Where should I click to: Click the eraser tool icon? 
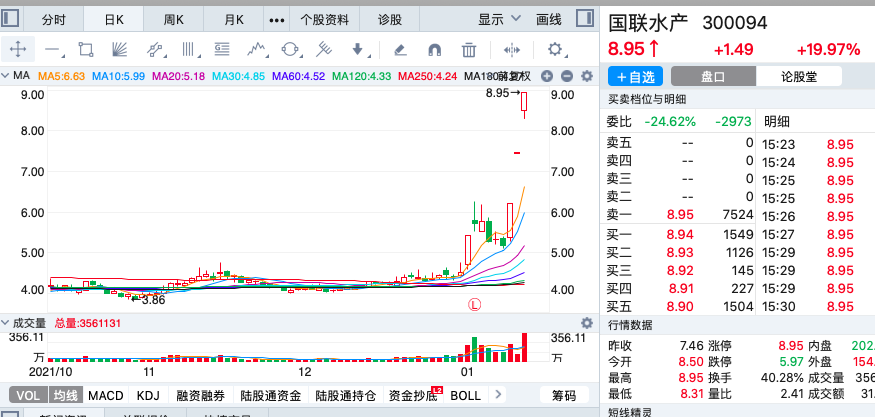[x=400, y=50]
